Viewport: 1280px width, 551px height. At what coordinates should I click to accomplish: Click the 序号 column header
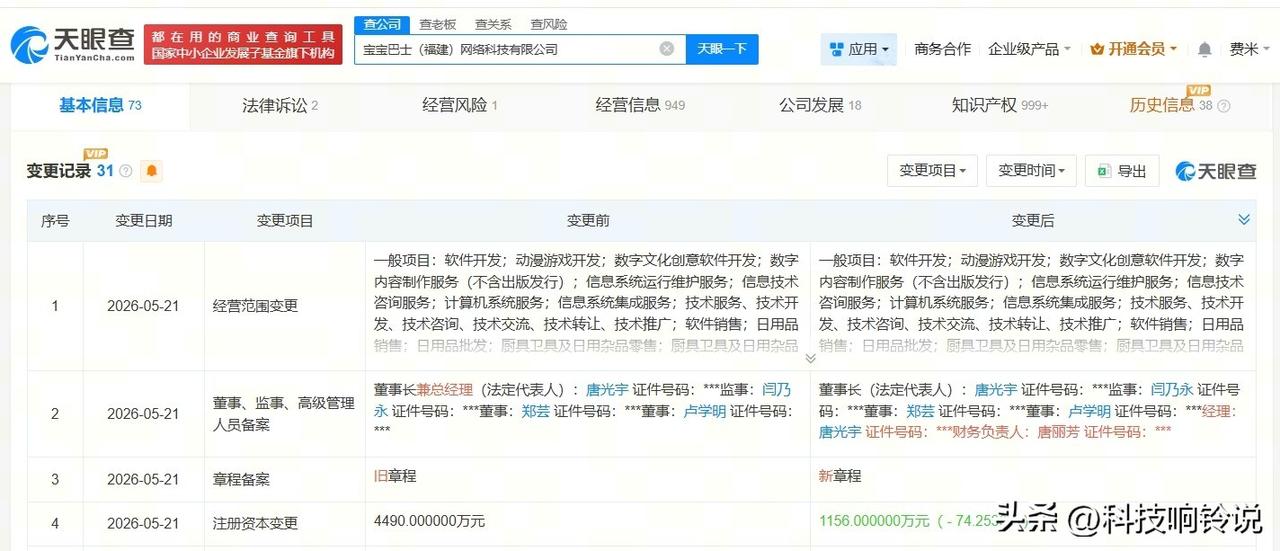click(x=55, y=220)
